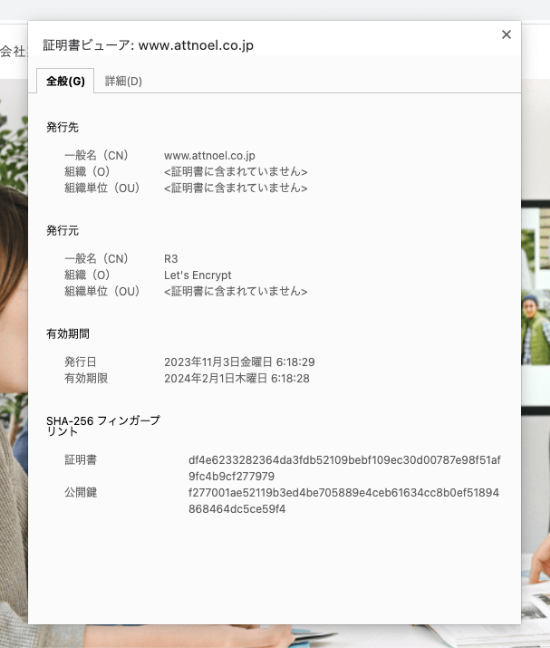Click the 発行先 section heading
Screen dimensions: 550x648
(62, 127)
